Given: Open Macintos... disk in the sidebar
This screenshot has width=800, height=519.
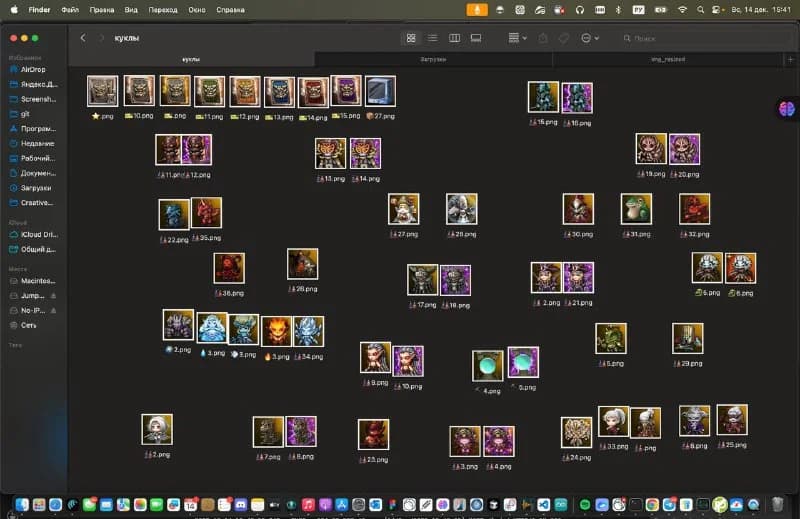Looking at the screenshot, I should [x=33, y=281].
